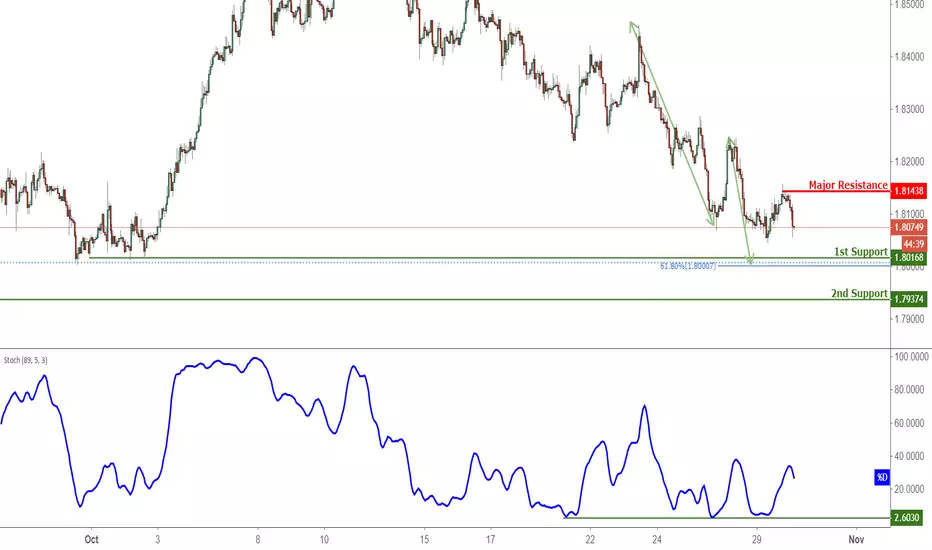The height and width of the screenshot is (550, 932).
Task: Click the 100.0000 stochastic axis label
Action: pos(911,357)
